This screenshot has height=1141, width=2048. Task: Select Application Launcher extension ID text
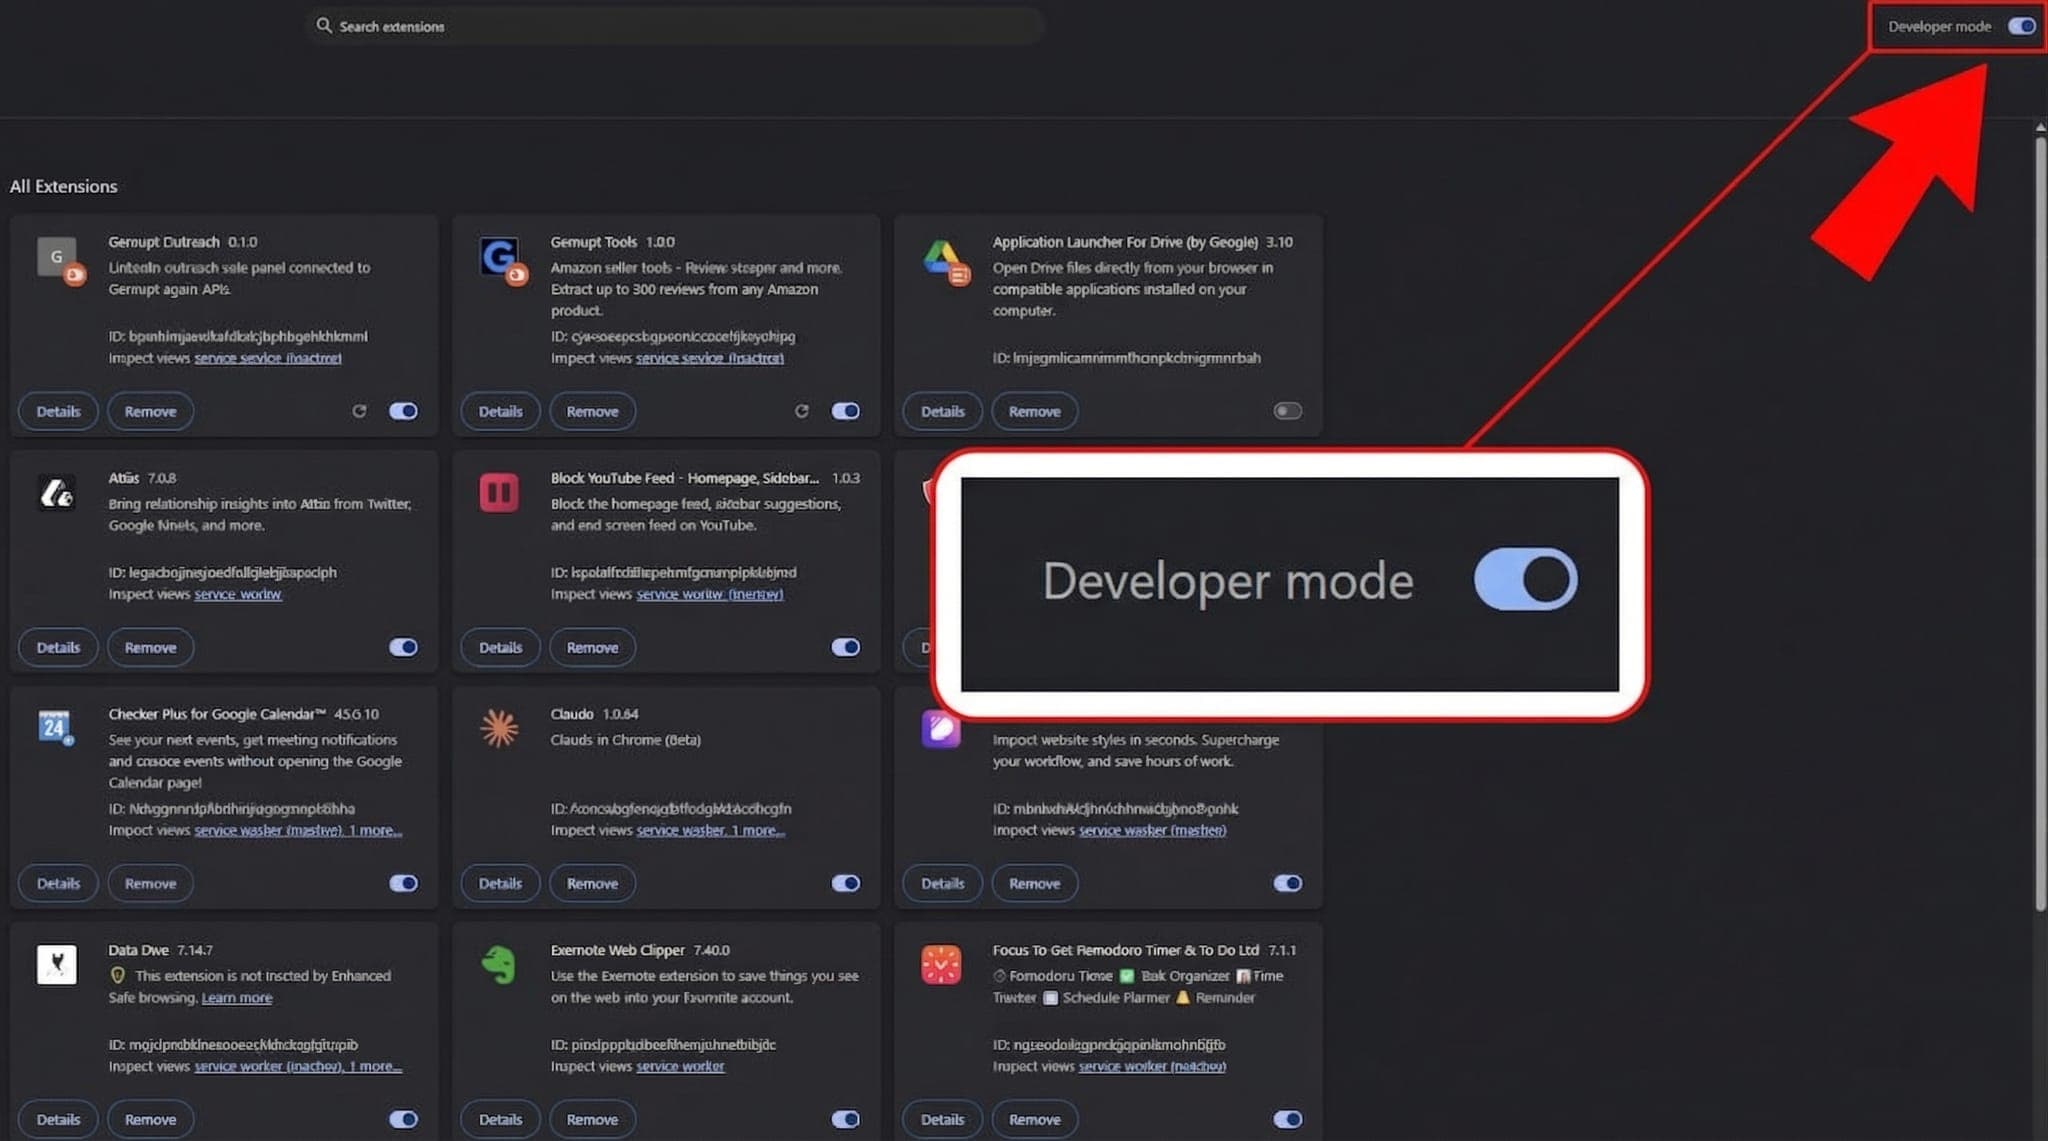1126,358
